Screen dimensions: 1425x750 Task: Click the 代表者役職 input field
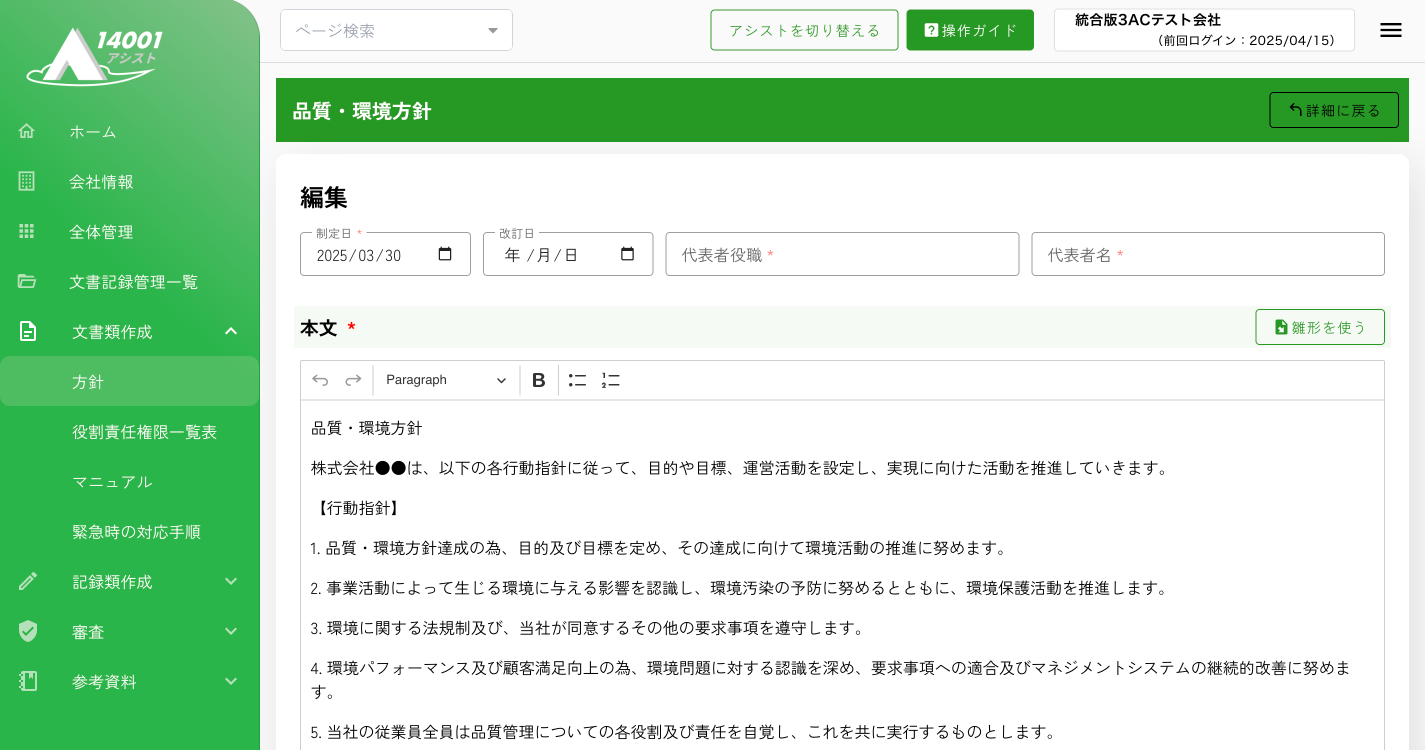[841, 254]
